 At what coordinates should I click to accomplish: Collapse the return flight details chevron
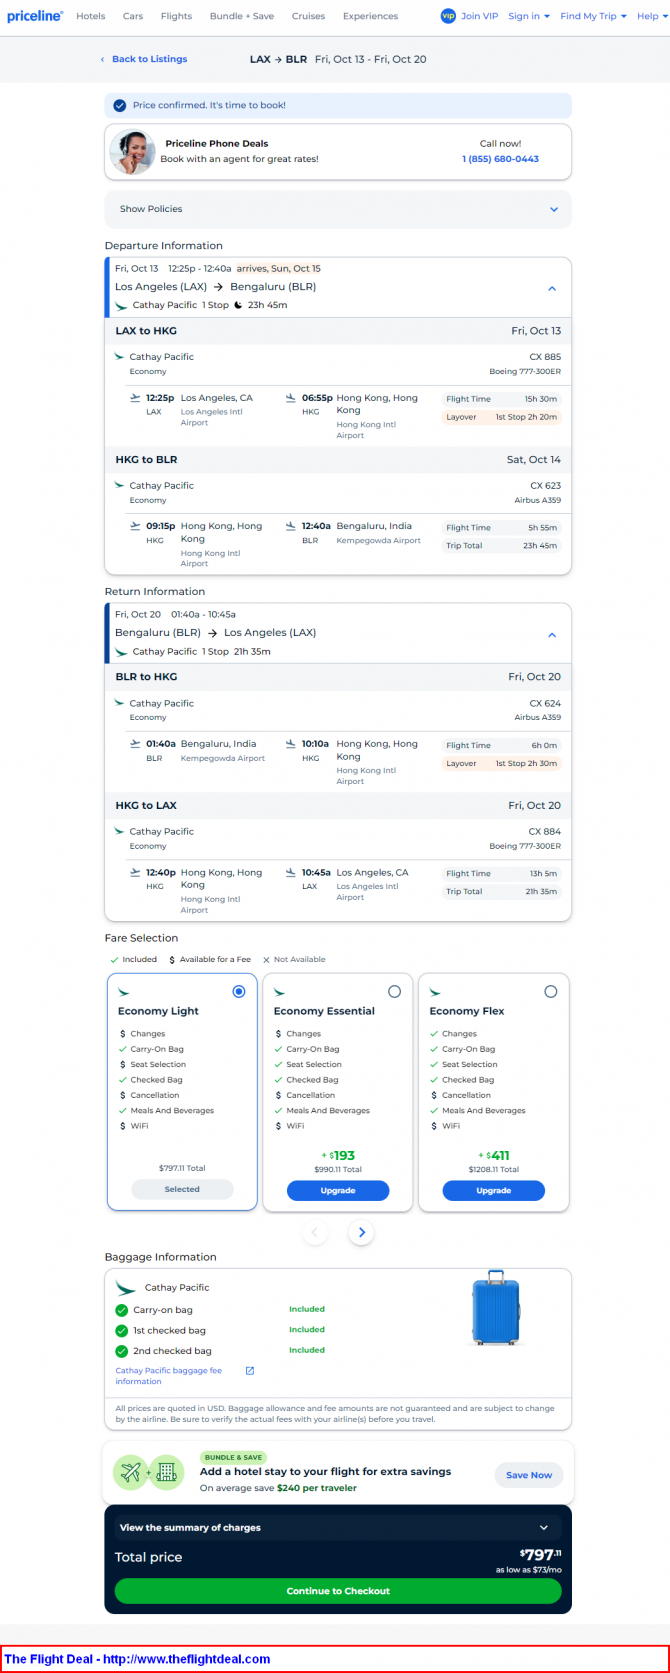552,635
